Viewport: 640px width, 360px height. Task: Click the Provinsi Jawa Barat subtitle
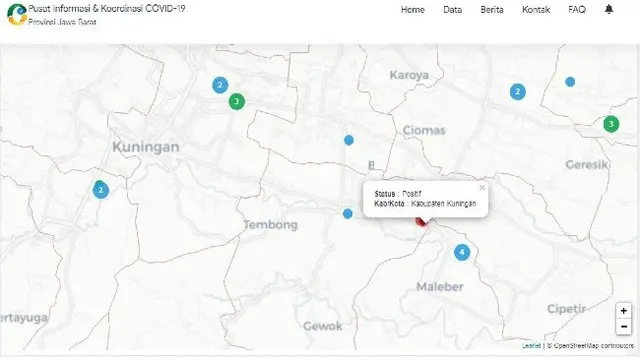[62, 22]
